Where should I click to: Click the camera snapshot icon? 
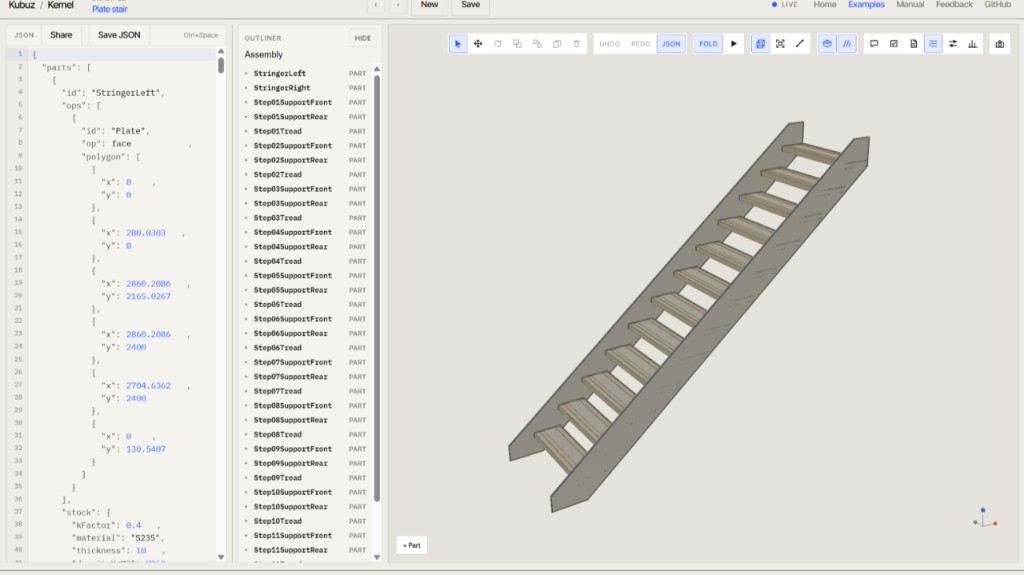[x=1000, y=44]
